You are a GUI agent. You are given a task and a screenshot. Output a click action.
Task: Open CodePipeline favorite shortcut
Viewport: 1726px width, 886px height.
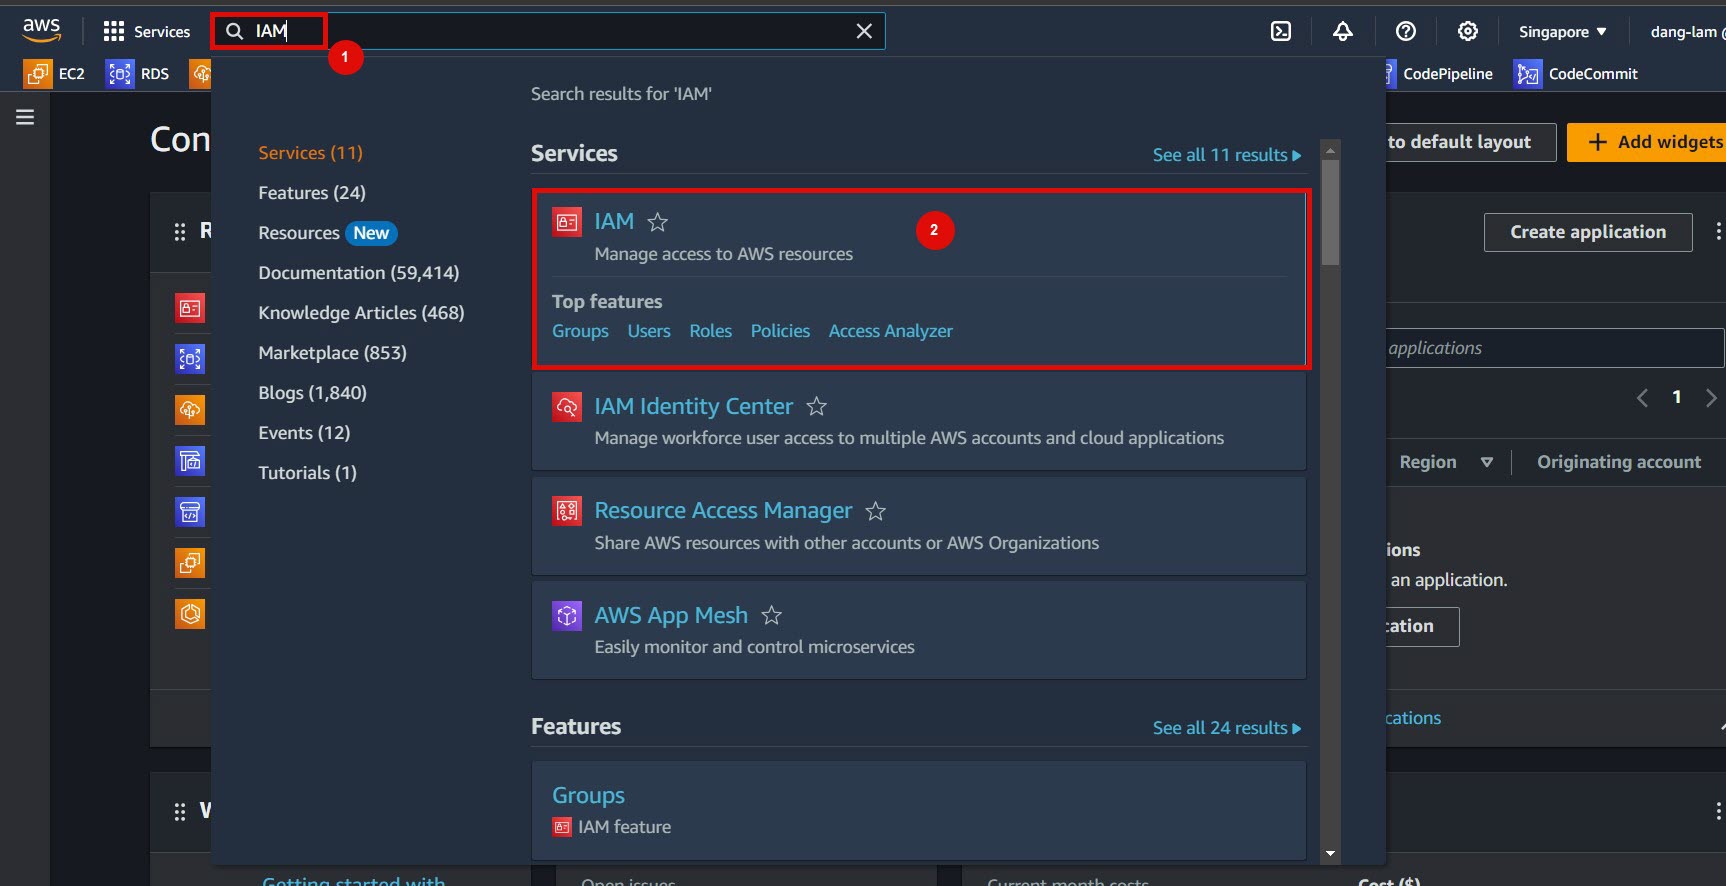(x=1440, y=74)
